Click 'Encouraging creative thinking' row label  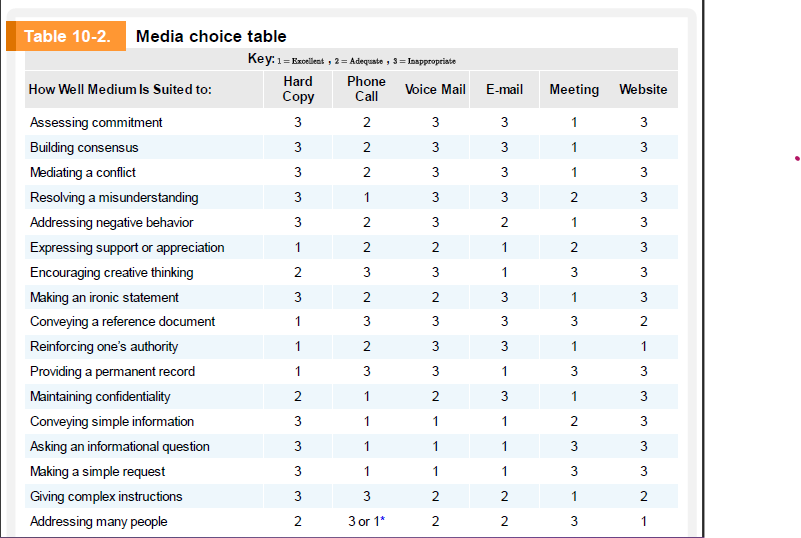[x=111, y=273]
